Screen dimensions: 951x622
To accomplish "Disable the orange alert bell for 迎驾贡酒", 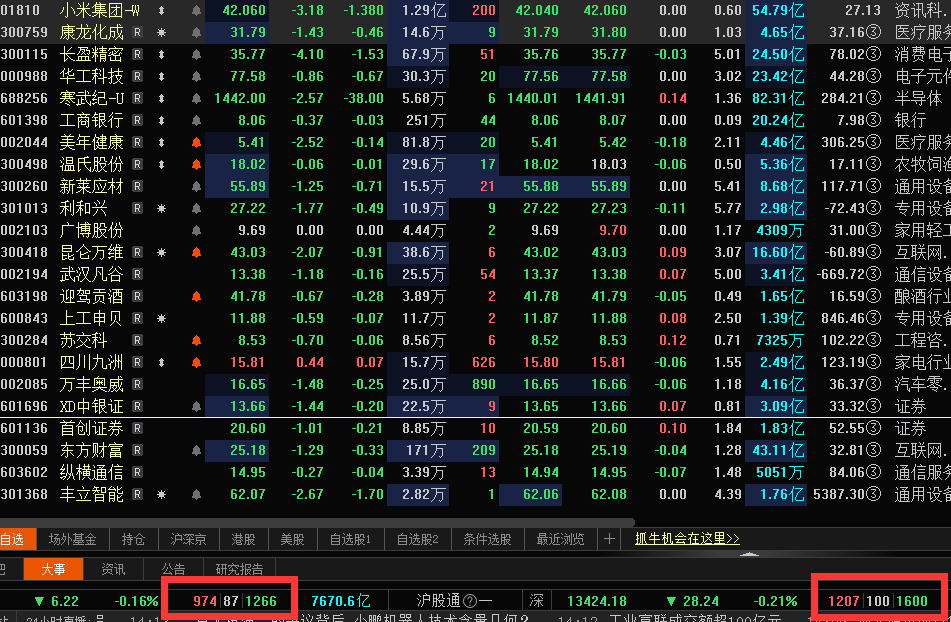I will (x=197, y=296).
